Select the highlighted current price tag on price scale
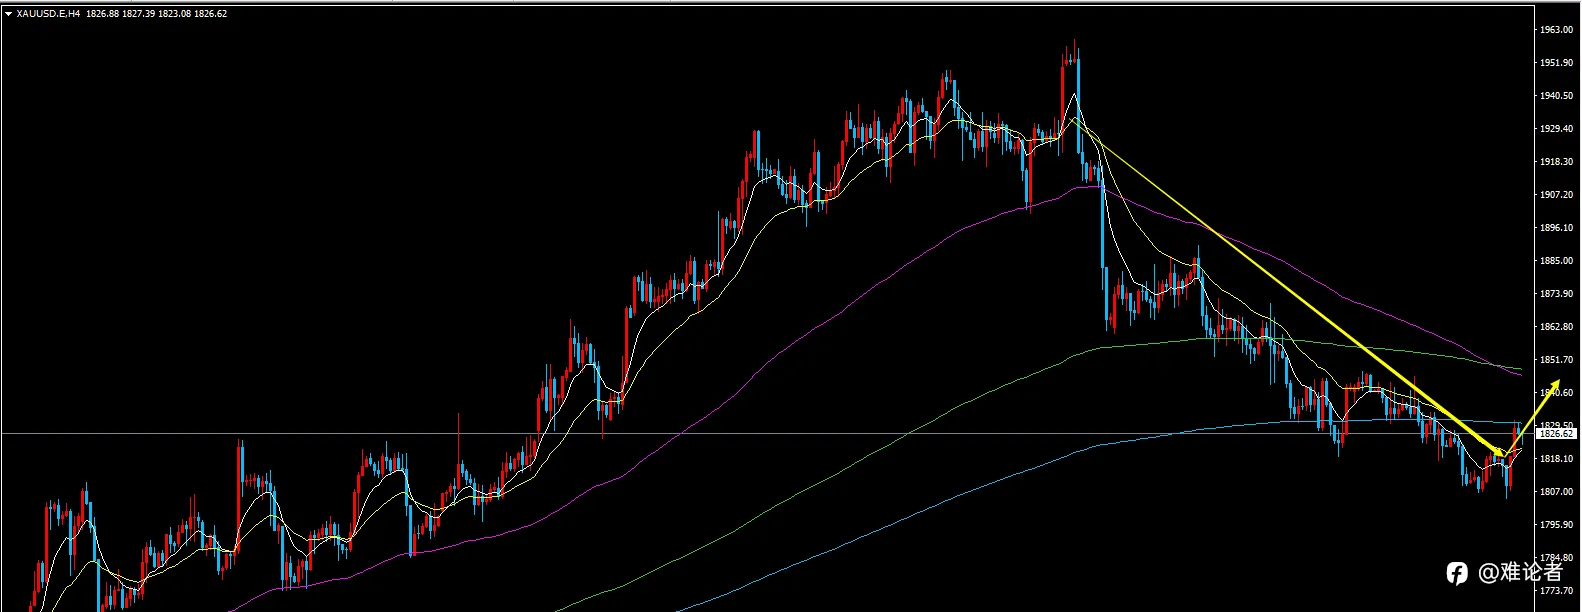Screen dimensions: 1582x612 point(1556,434)
